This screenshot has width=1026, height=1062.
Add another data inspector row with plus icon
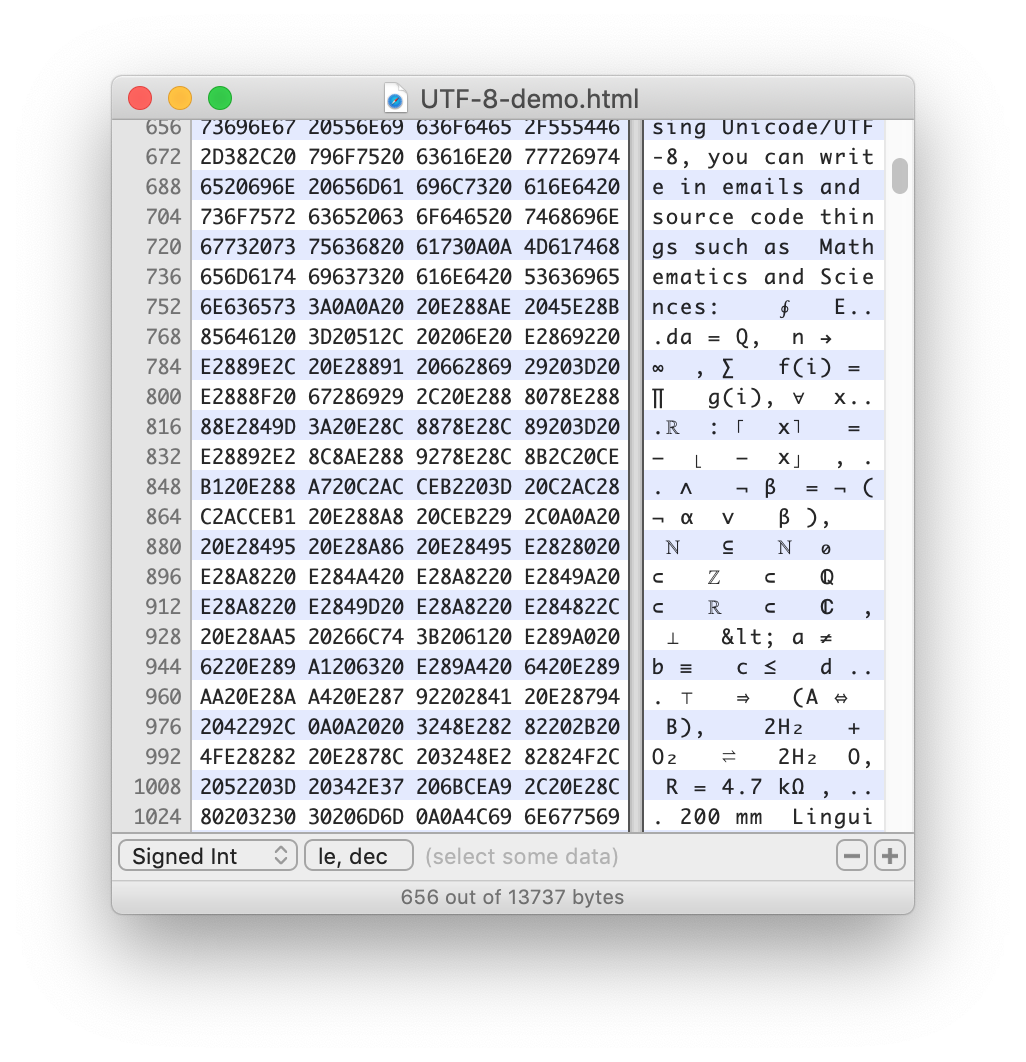pos(888,855)
